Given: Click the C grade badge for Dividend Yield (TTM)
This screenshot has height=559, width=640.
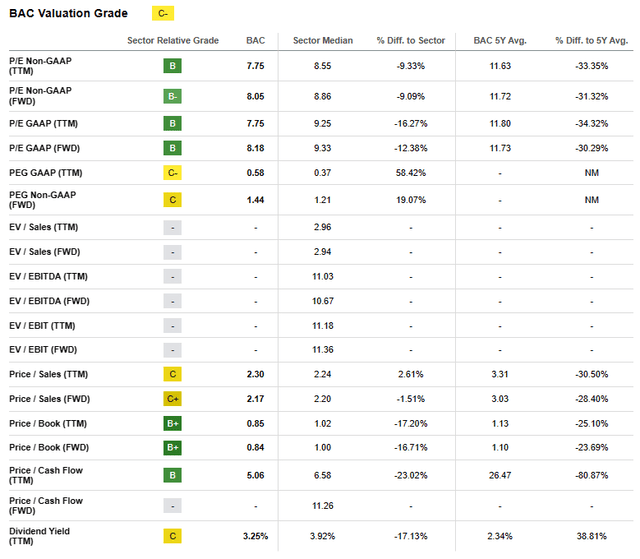Looking at the screenshot, I should [174, 536].
